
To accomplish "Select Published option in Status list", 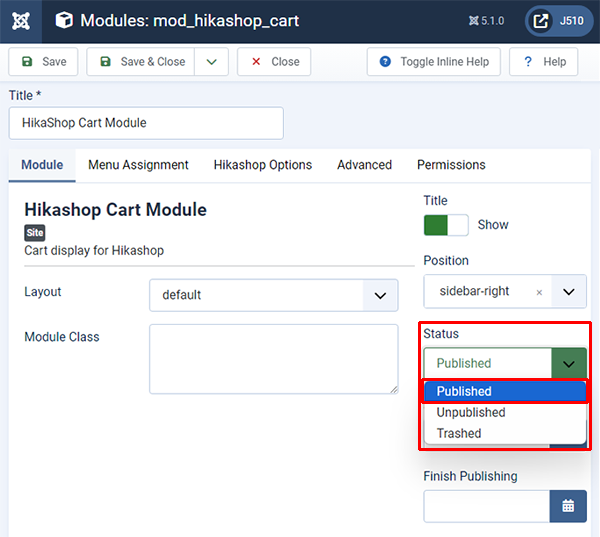I will (505, 391).
